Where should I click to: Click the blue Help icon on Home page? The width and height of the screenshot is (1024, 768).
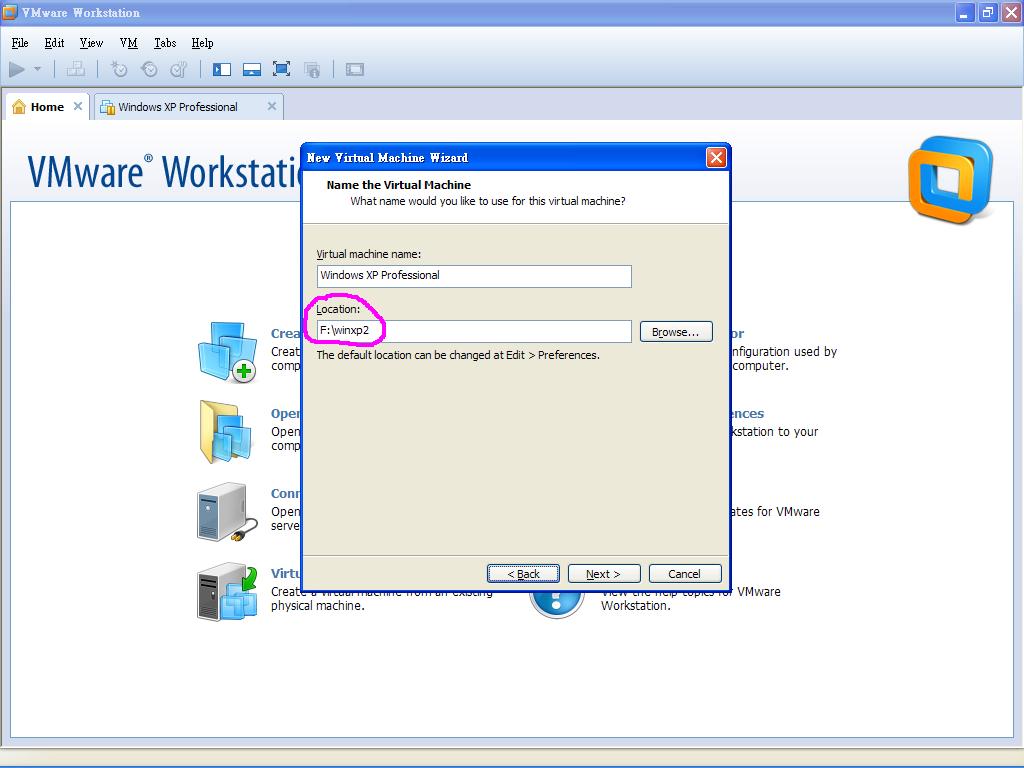tap(556, 604)
